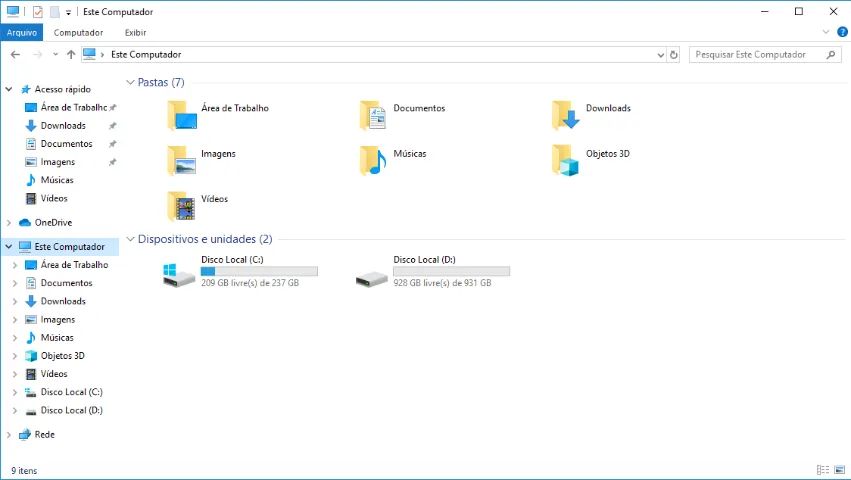Open the Downloads folder icon
This screenshot has width=851, height=480.
click(x=566, y=116)
